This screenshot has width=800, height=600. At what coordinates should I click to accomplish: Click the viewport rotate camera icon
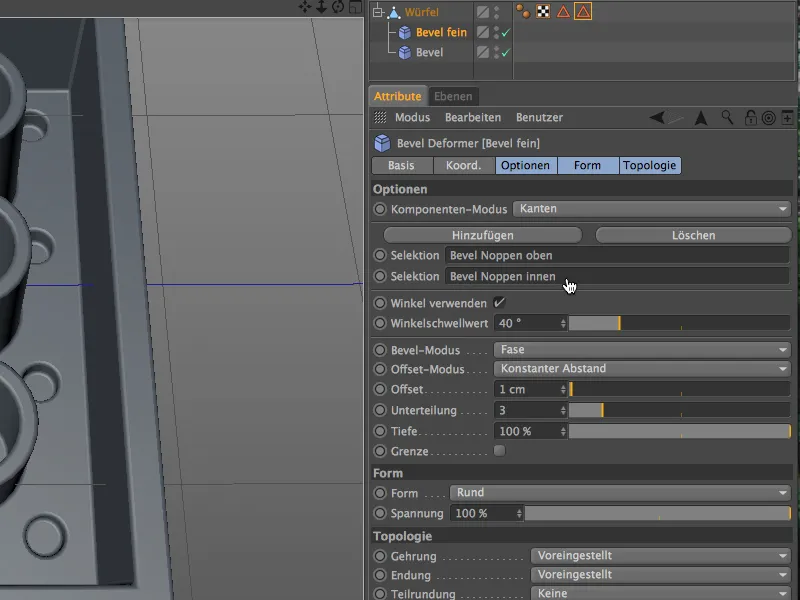pos(338,7)
